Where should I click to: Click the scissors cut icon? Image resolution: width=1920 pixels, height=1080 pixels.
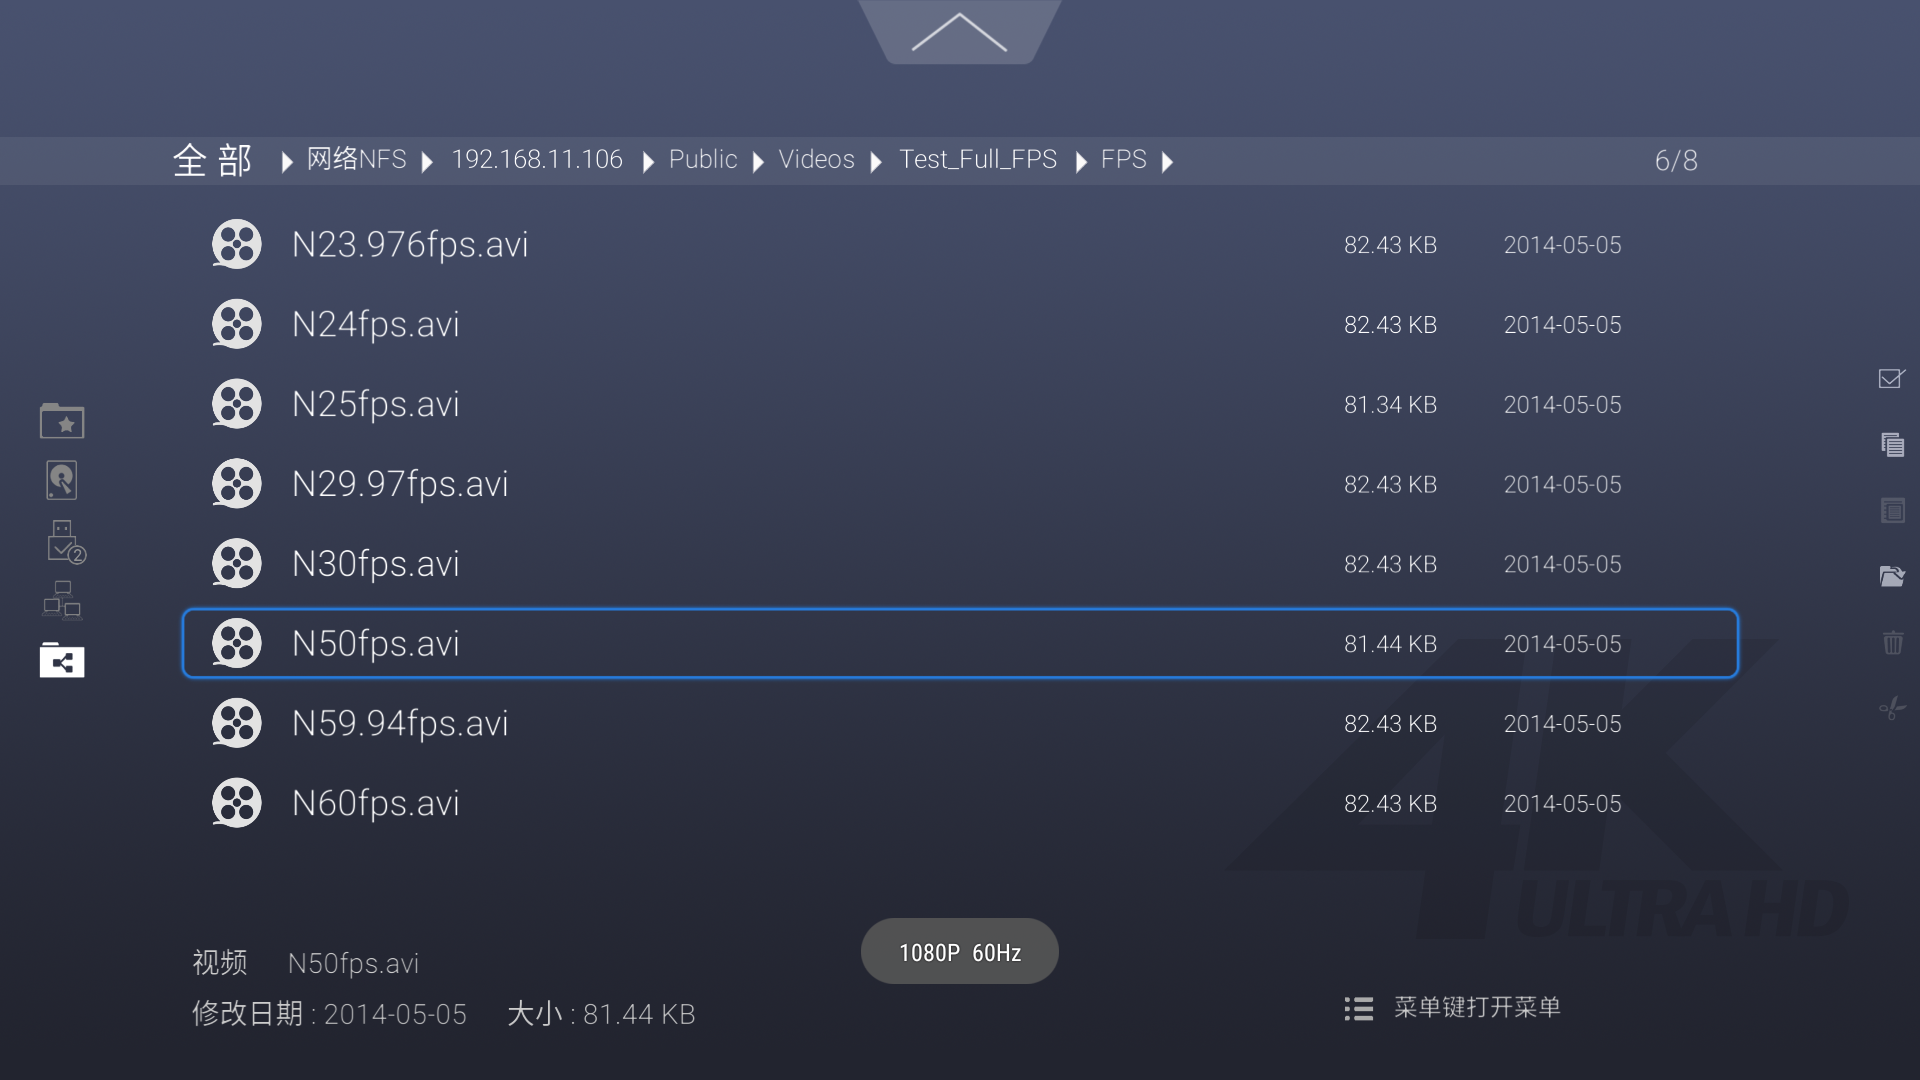pyautogui.click(x=1892, y=708)
